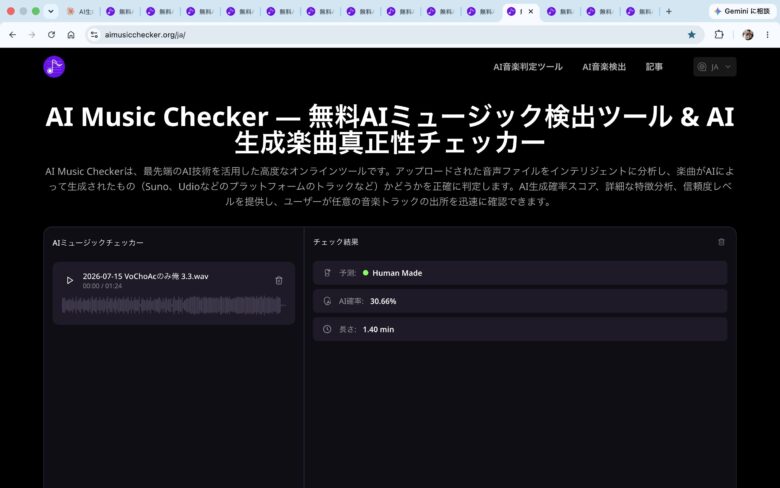Click the clock icon in length row
Image resolution: width=780 pixels, height=488 pixels.
[x=327, y=329]
